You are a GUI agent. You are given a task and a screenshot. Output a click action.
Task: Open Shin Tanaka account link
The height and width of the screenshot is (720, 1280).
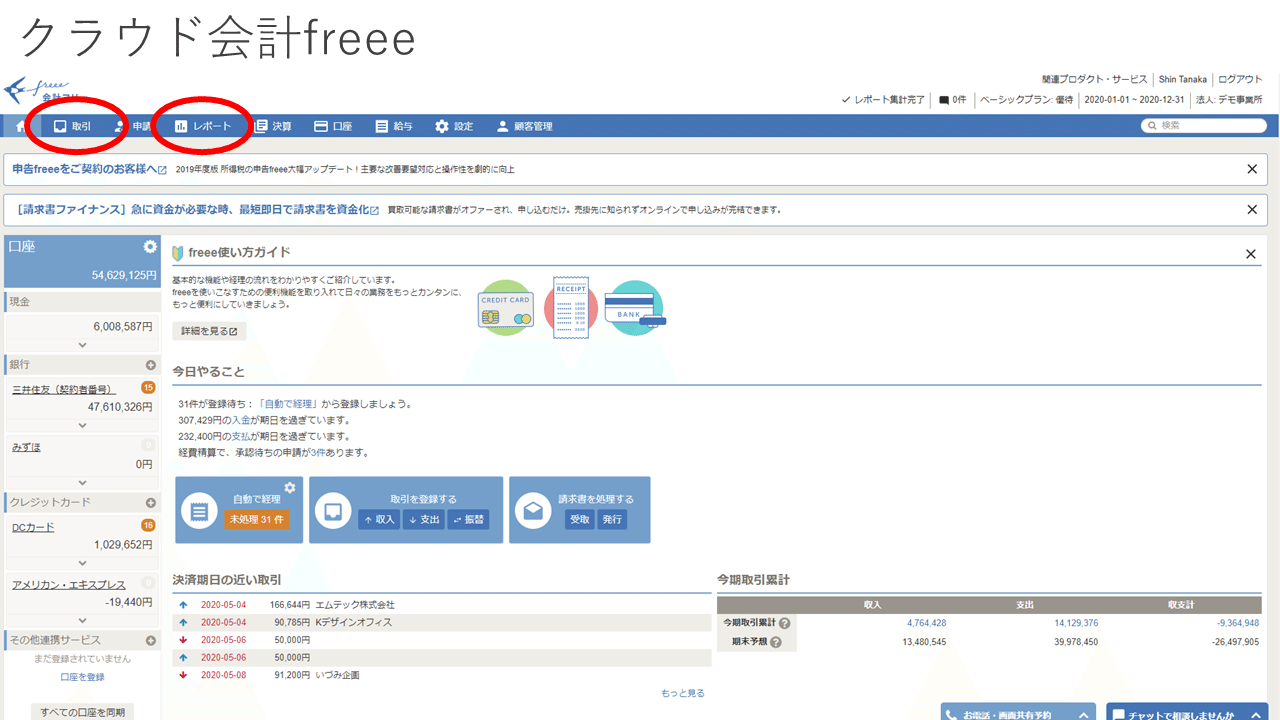pos(1183,80)
